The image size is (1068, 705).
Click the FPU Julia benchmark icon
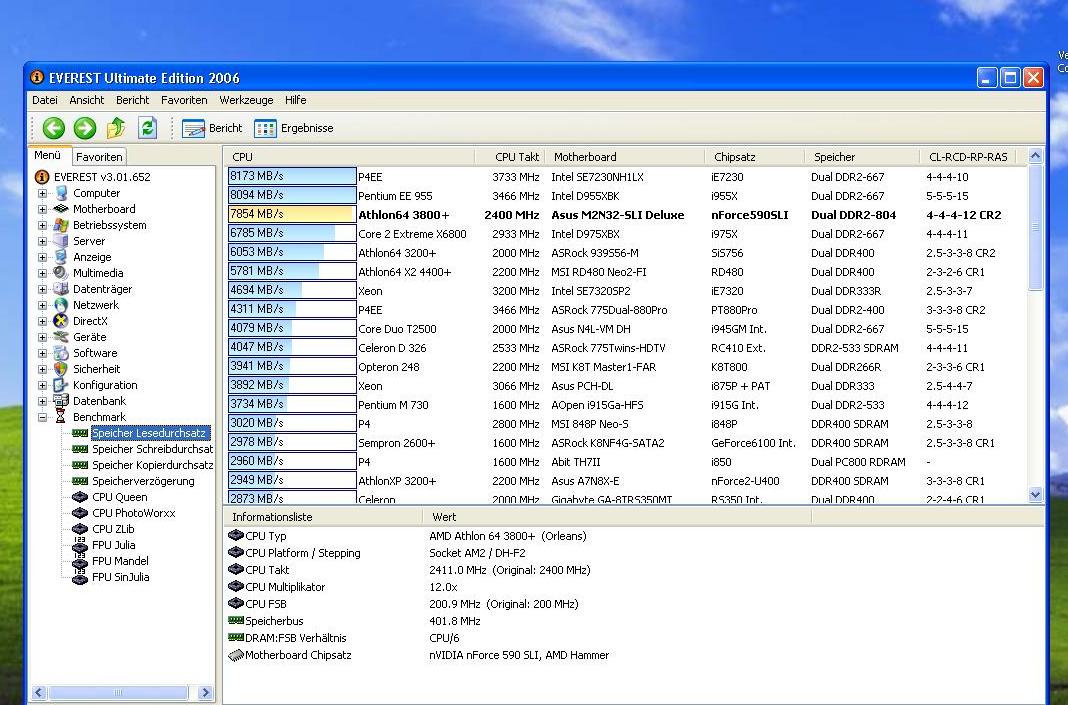pyautogui.click(x=80, y=545)
